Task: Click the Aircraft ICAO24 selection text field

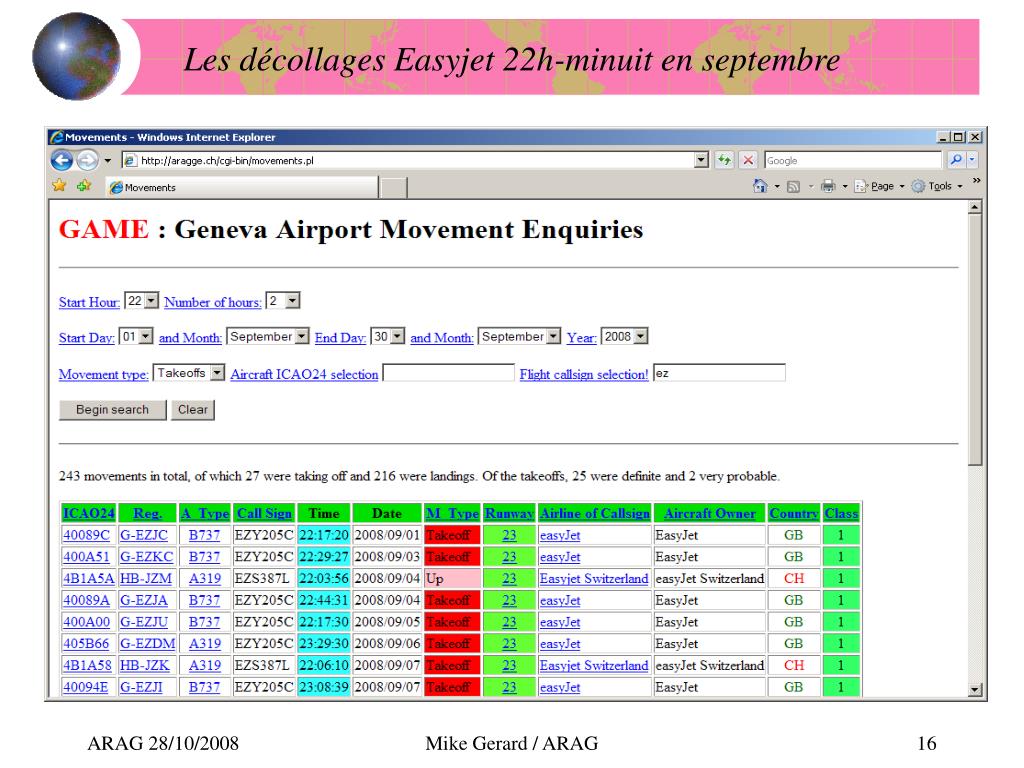Action: tap(449, 373)
